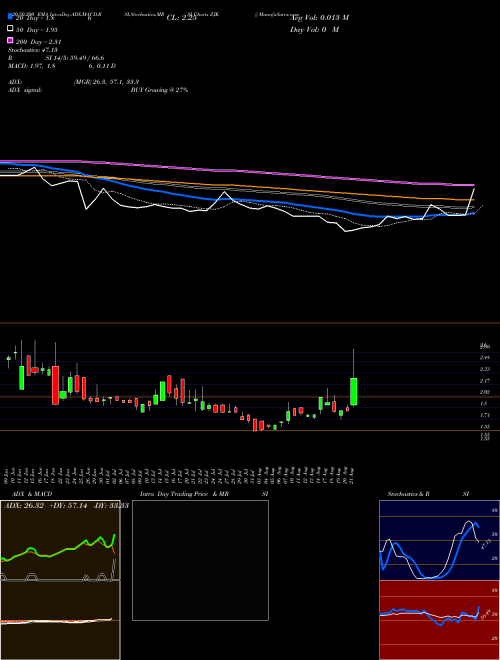Click the tall green candlestick on last date
The height and width of the screenshot is (660, 500).
tap(354, 391)
